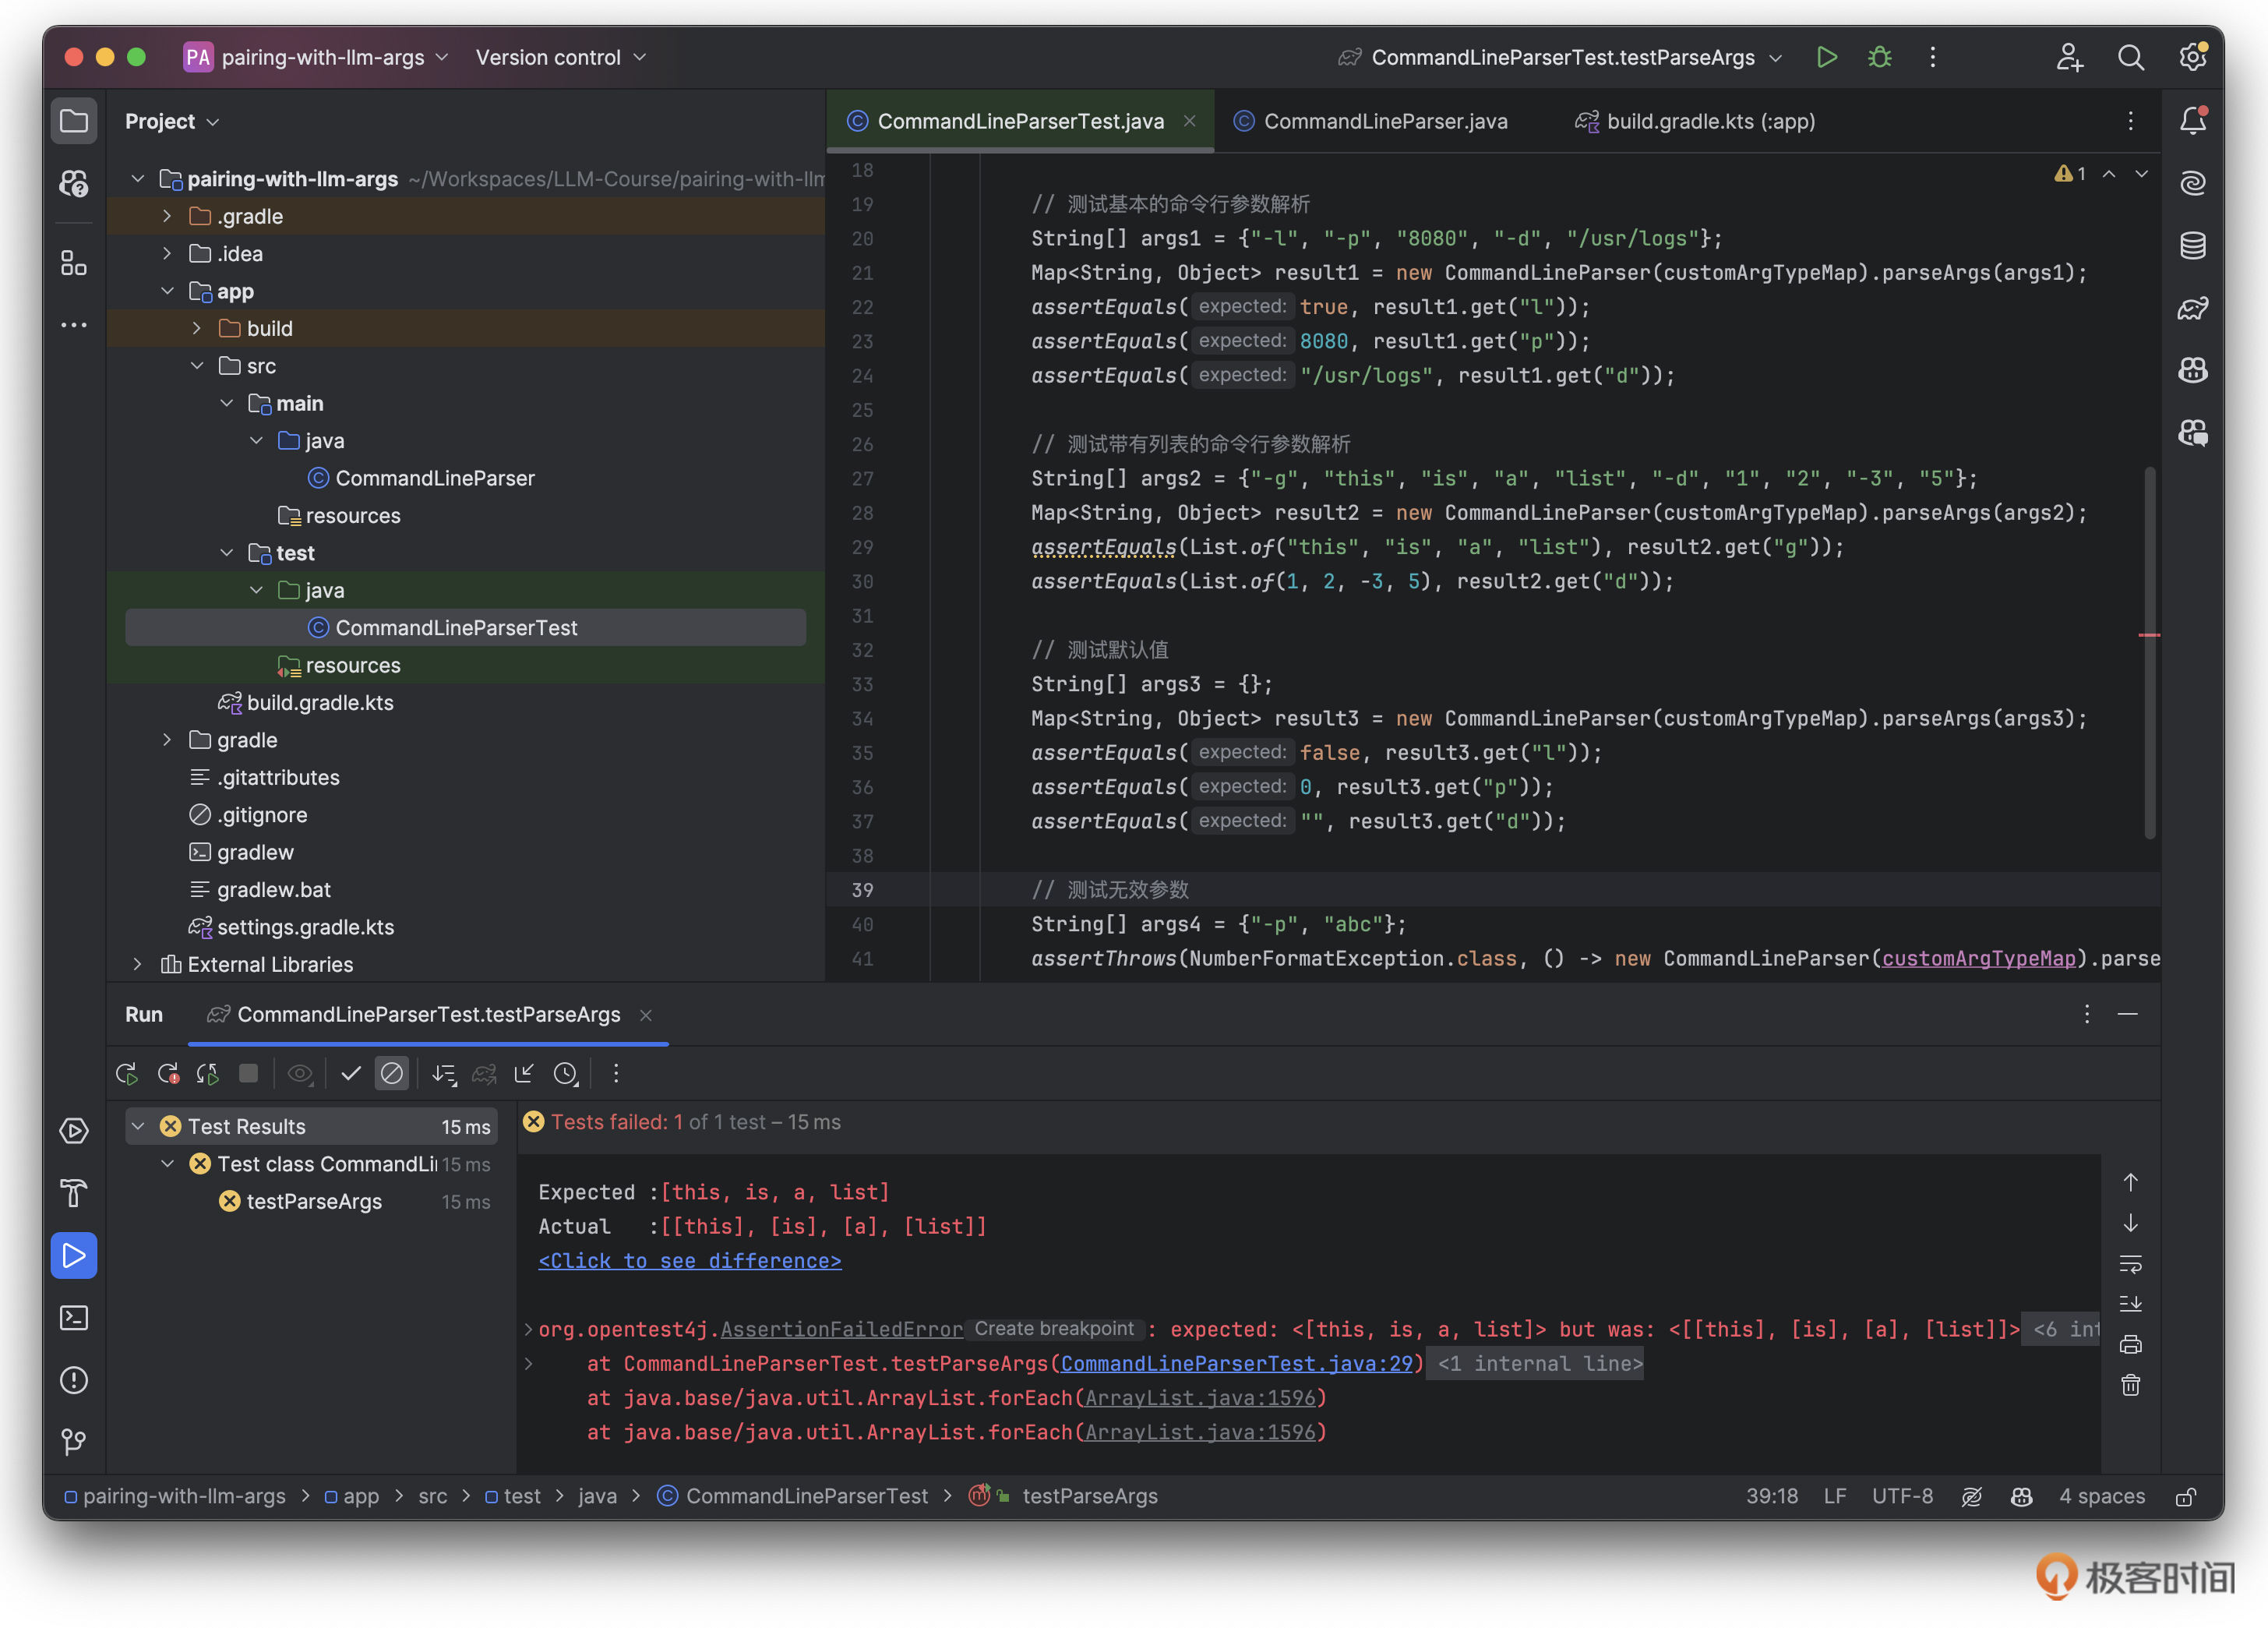The height and width of the screenshot is (1628, 2268).
Task: Click the Debug bug icon
Action: pyautogui.click(x=1879, y=57)
